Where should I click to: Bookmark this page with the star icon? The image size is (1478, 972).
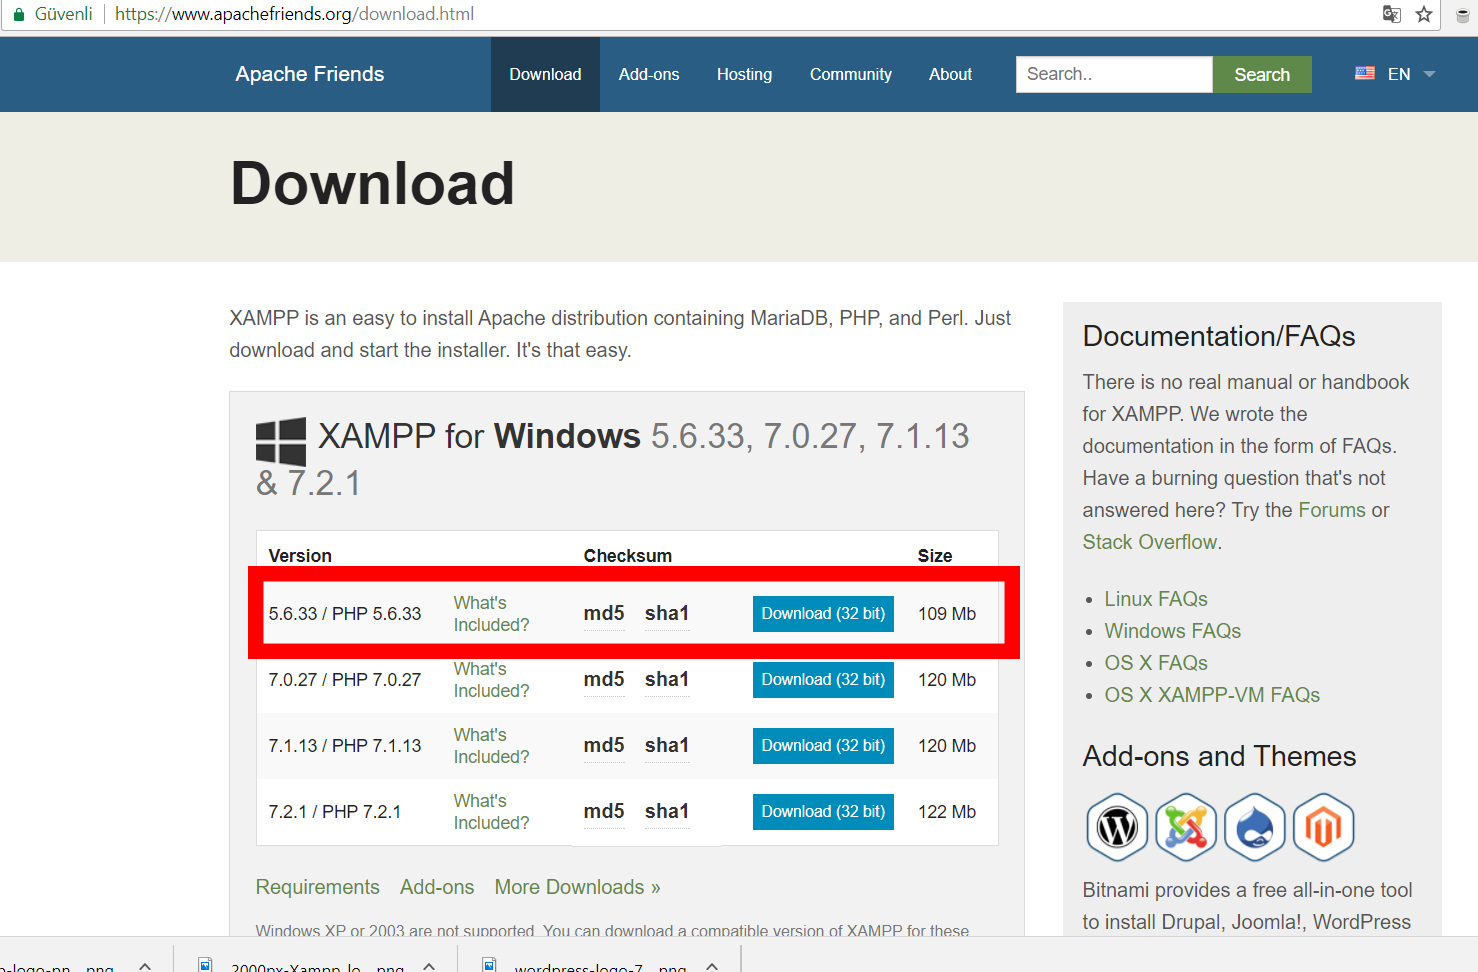(1424, 14)
